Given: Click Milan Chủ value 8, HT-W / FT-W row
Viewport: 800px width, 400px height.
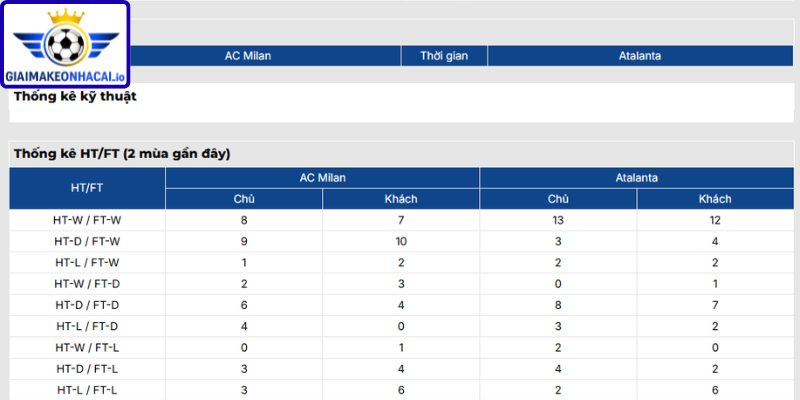Looking at the screenshot, I should coord(244,220).
